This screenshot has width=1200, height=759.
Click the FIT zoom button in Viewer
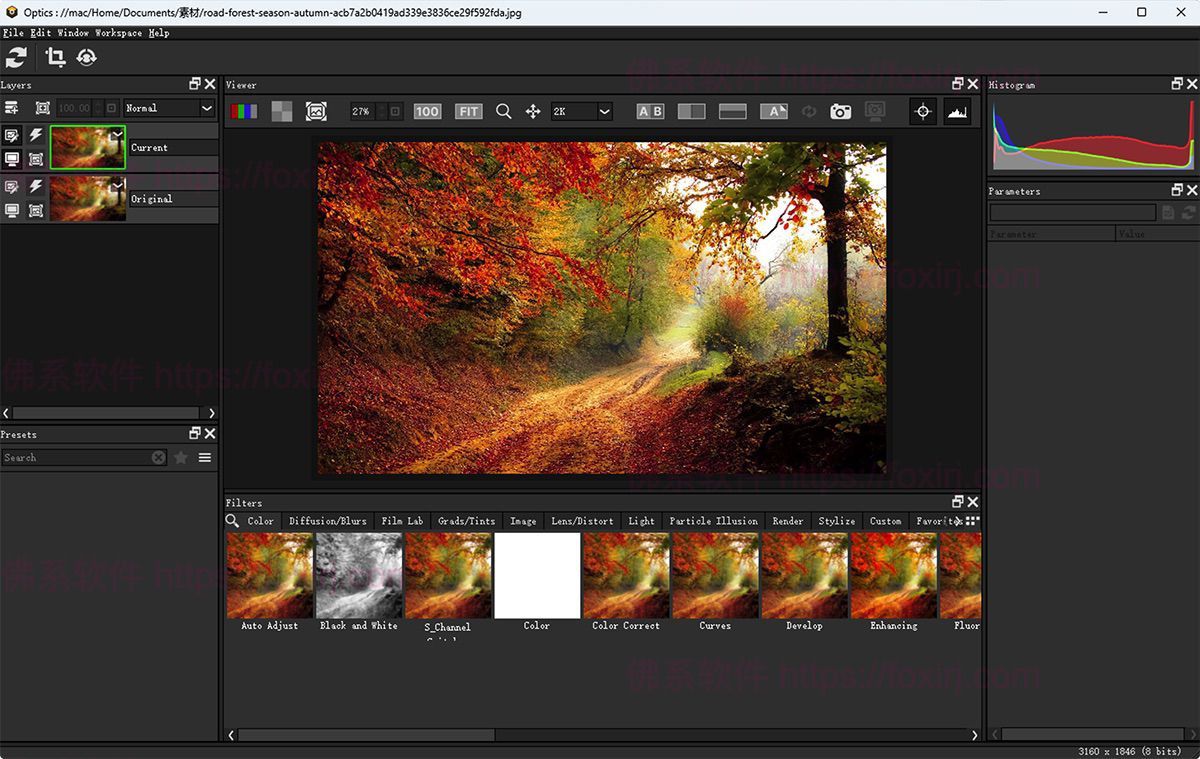click(x=468, y=111)
